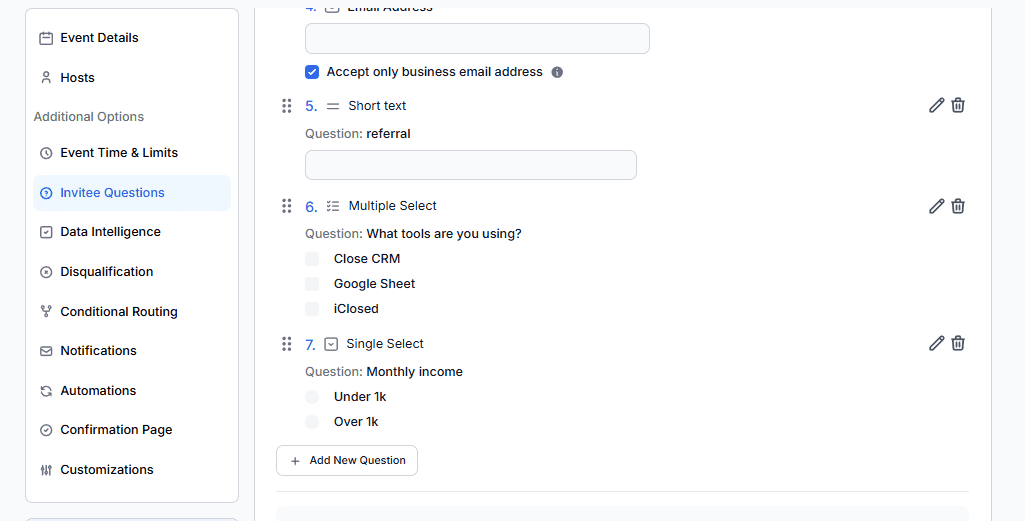Click drag handle of question 7
This screenshot has width=1025, height=521.
point(287,344)
